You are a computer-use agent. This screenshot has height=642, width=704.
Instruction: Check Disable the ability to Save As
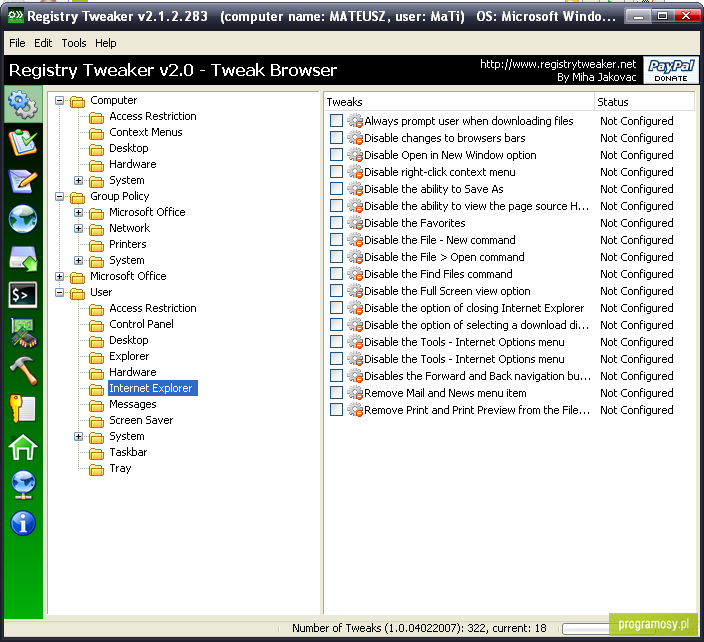pyautogui.click(x=336, y=189)
